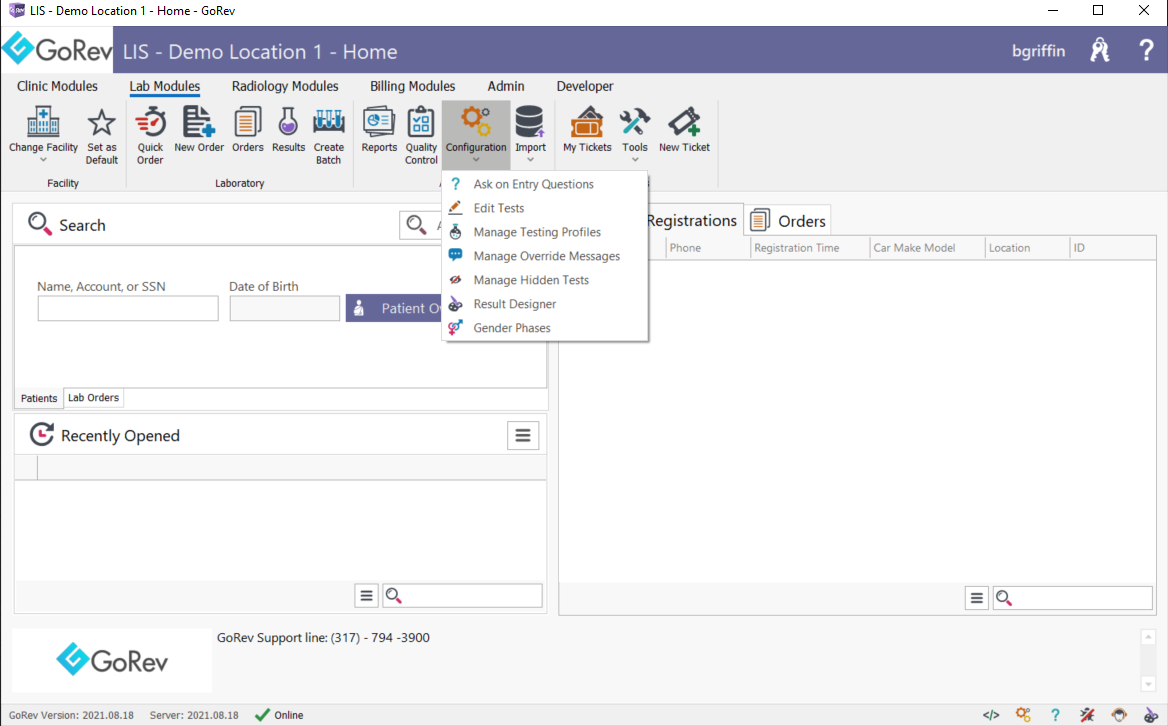Screen dimensions: 1168x726
Task: Open the Developer ribbon tab
Action: 585,86
